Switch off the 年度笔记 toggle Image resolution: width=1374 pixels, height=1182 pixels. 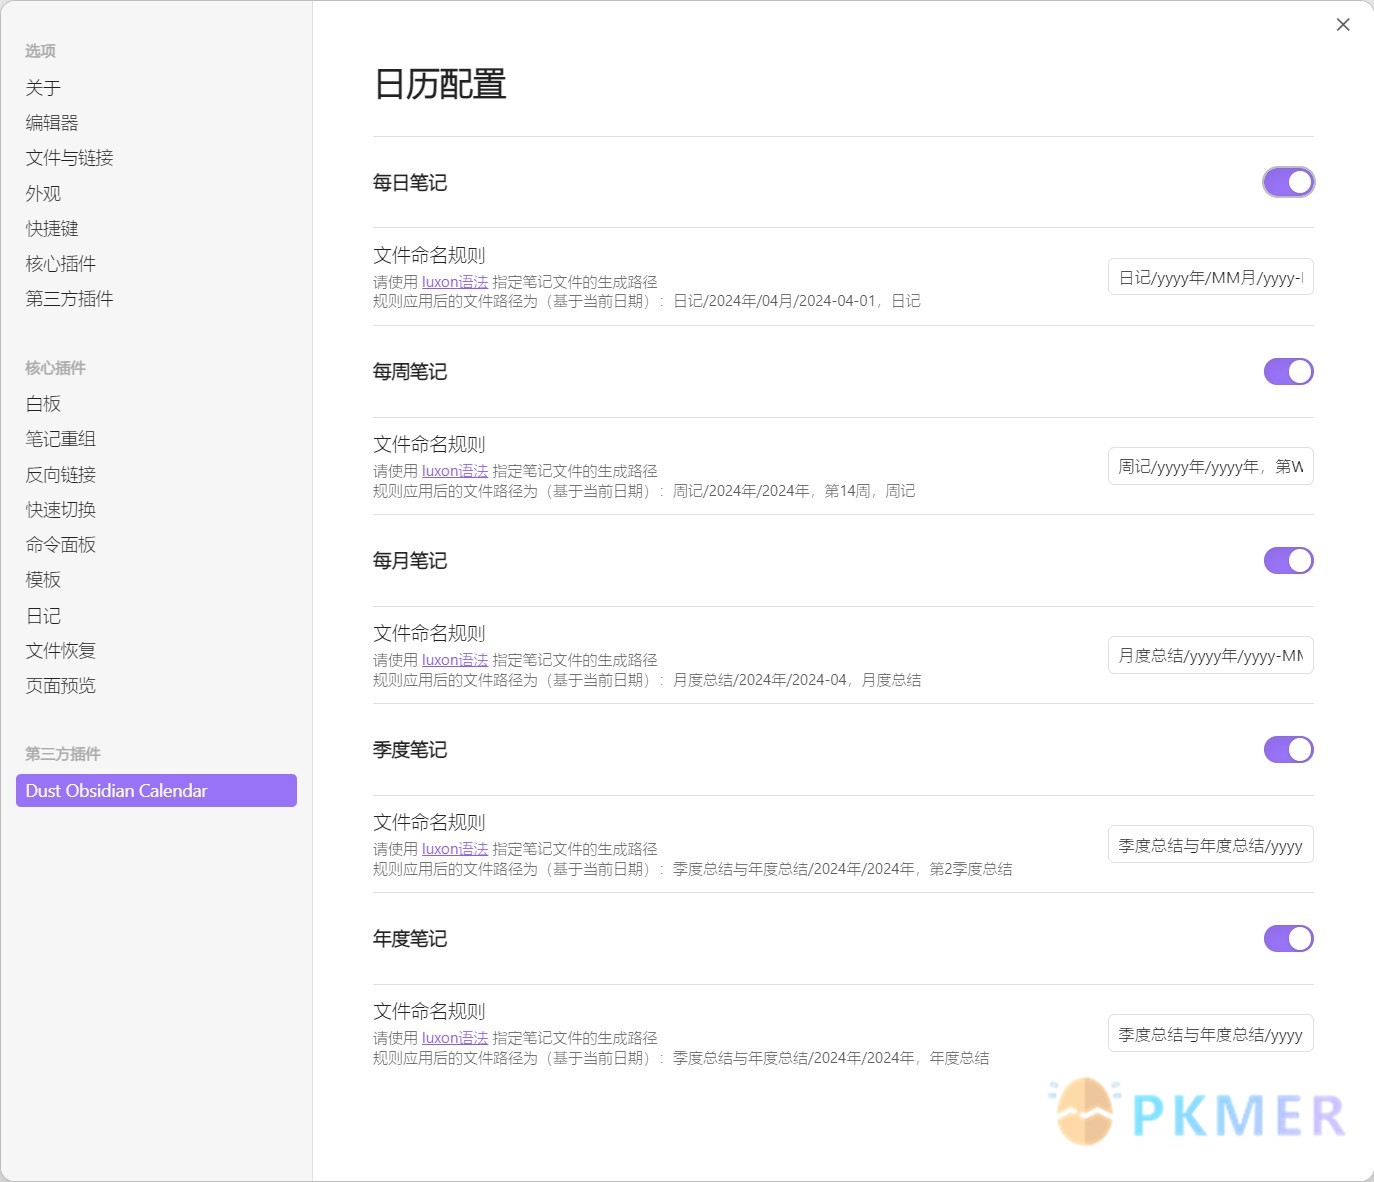[1288, 938]
